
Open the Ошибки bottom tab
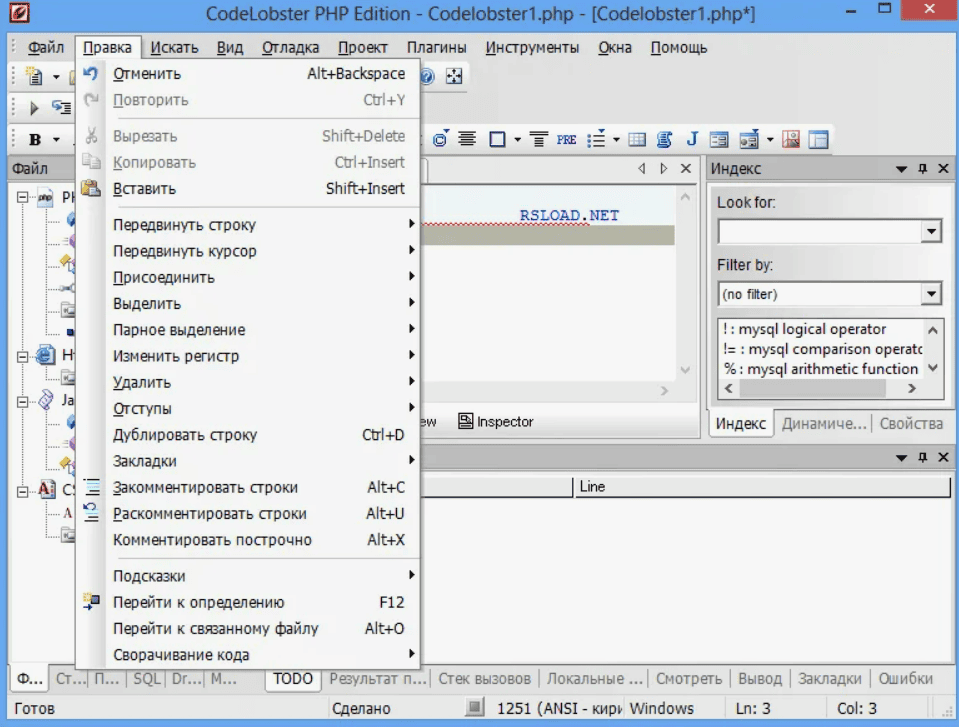click(x=905, y=678)
